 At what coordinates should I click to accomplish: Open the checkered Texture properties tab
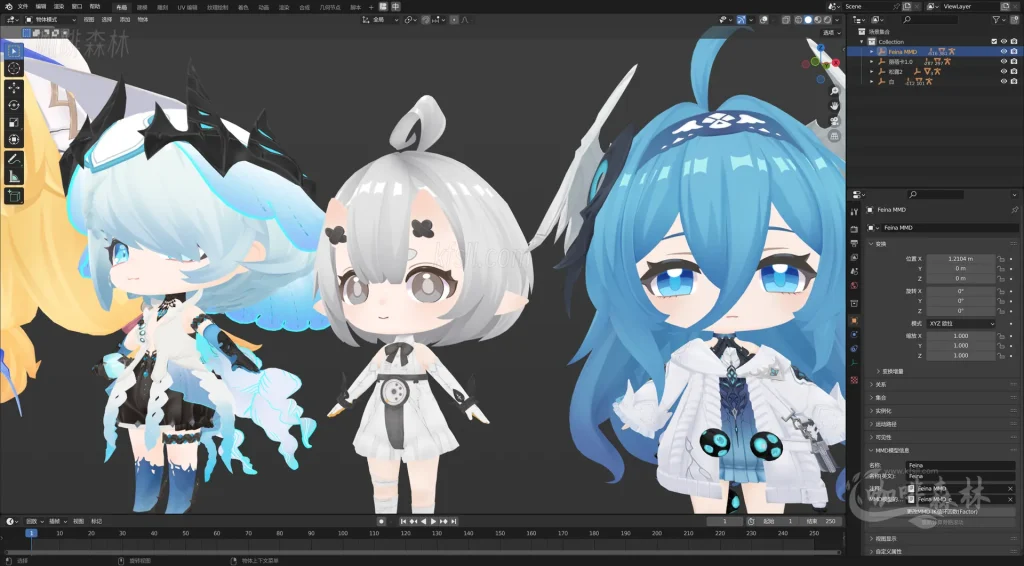[x=854, y=380]
